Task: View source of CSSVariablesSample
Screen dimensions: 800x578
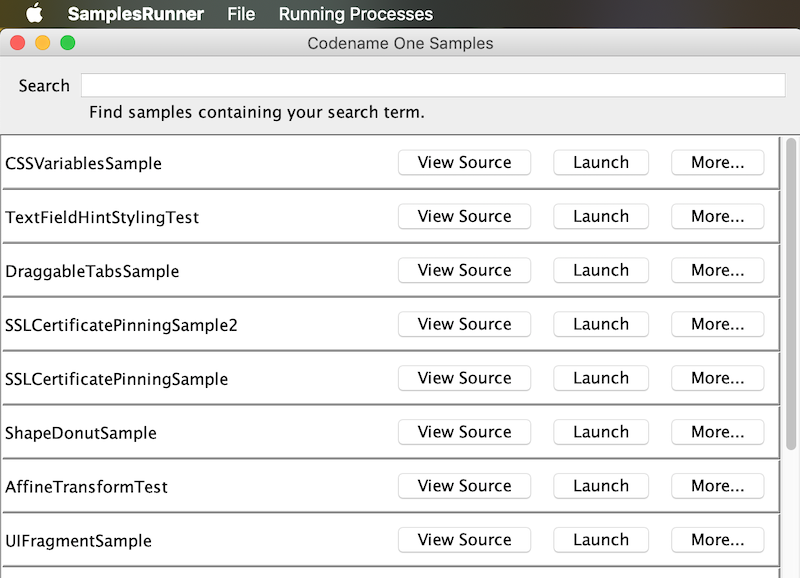Action: [464, 162]
